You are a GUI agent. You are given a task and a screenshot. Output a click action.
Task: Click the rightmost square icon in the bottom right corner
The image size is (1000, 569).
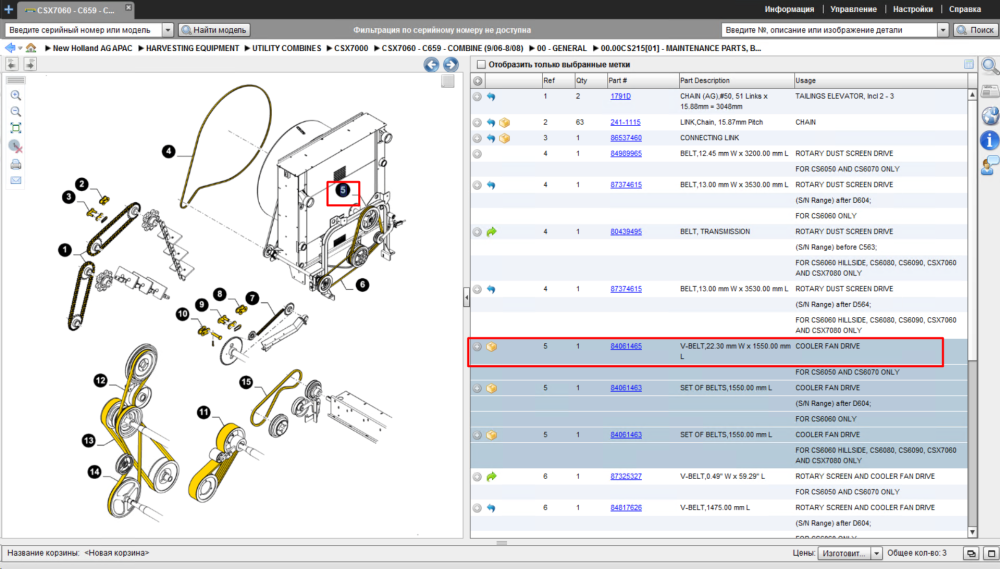991,554
